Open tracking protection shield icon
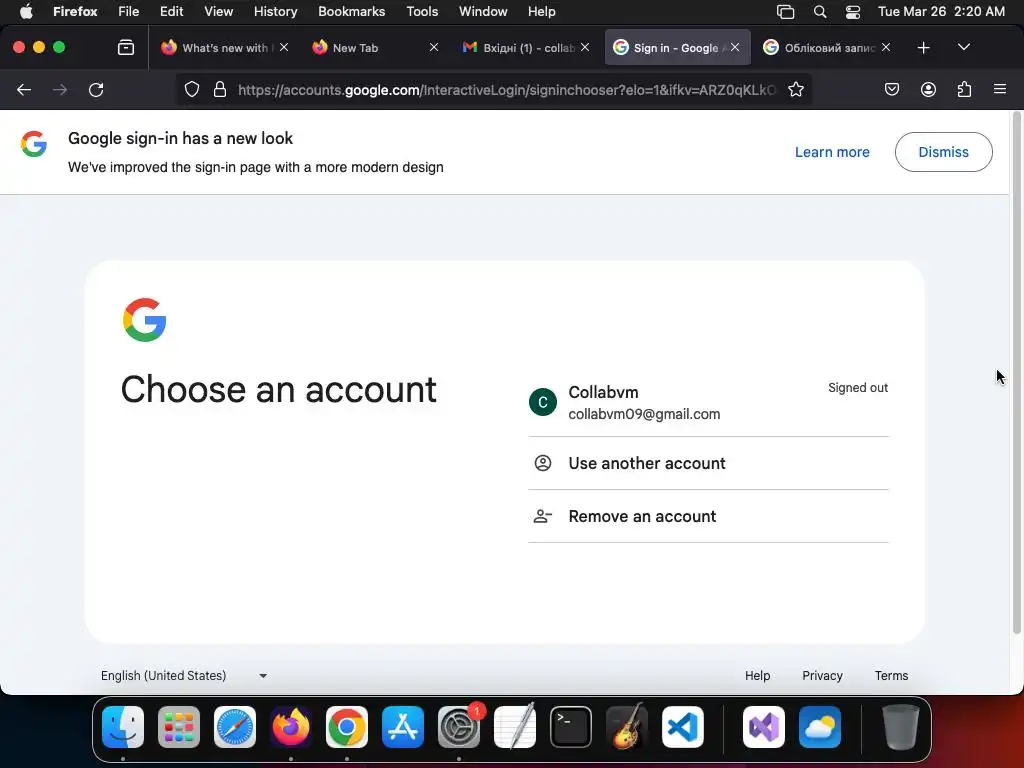 191,89
